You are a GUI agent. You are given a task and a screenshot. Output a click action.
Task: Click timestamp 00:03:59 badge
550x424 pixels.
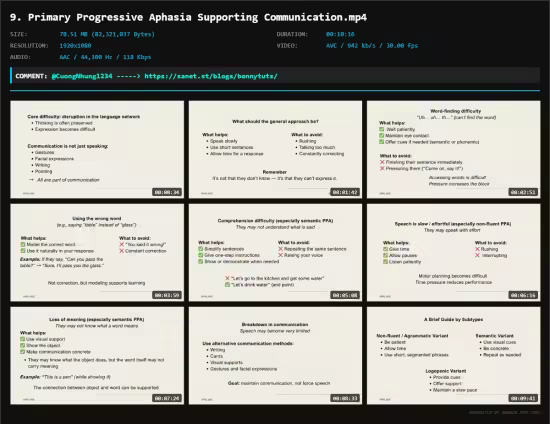pos(167,295)
